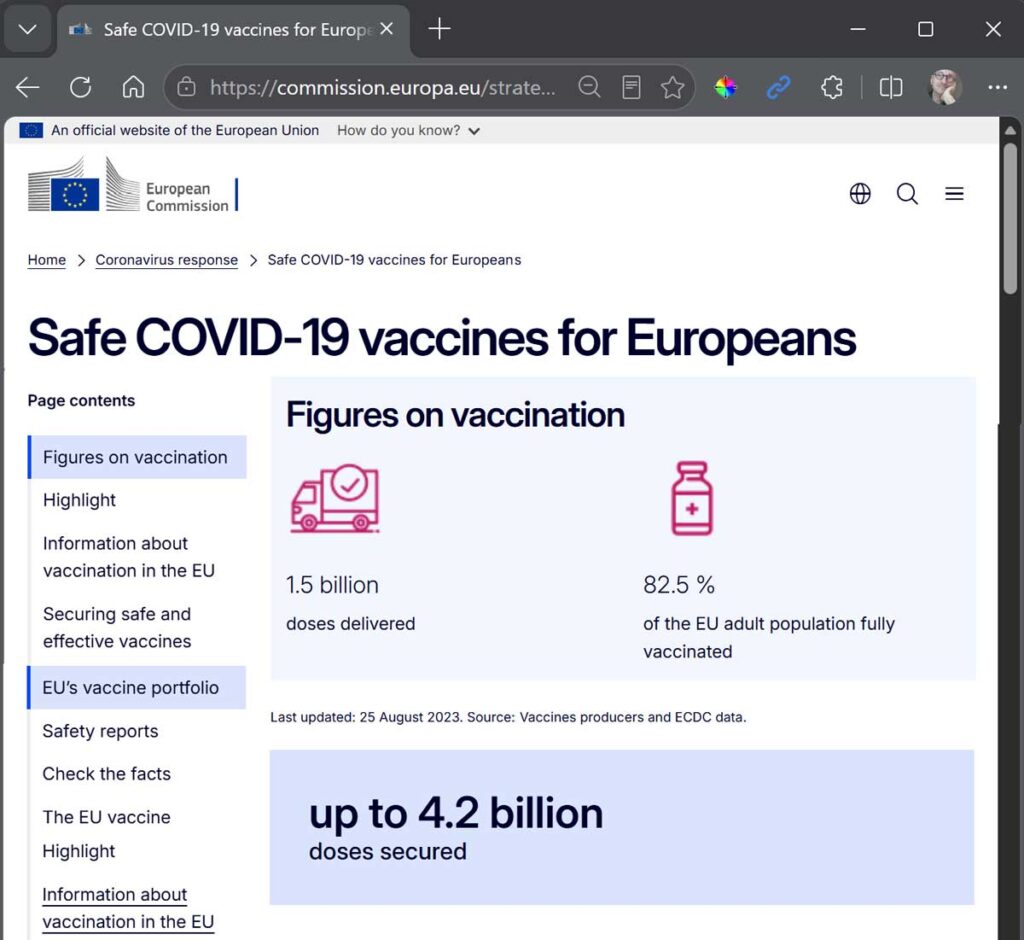1024x940 pixels.
Task: Open the Extensions puzzle icon
Action: tap(832, 87)
